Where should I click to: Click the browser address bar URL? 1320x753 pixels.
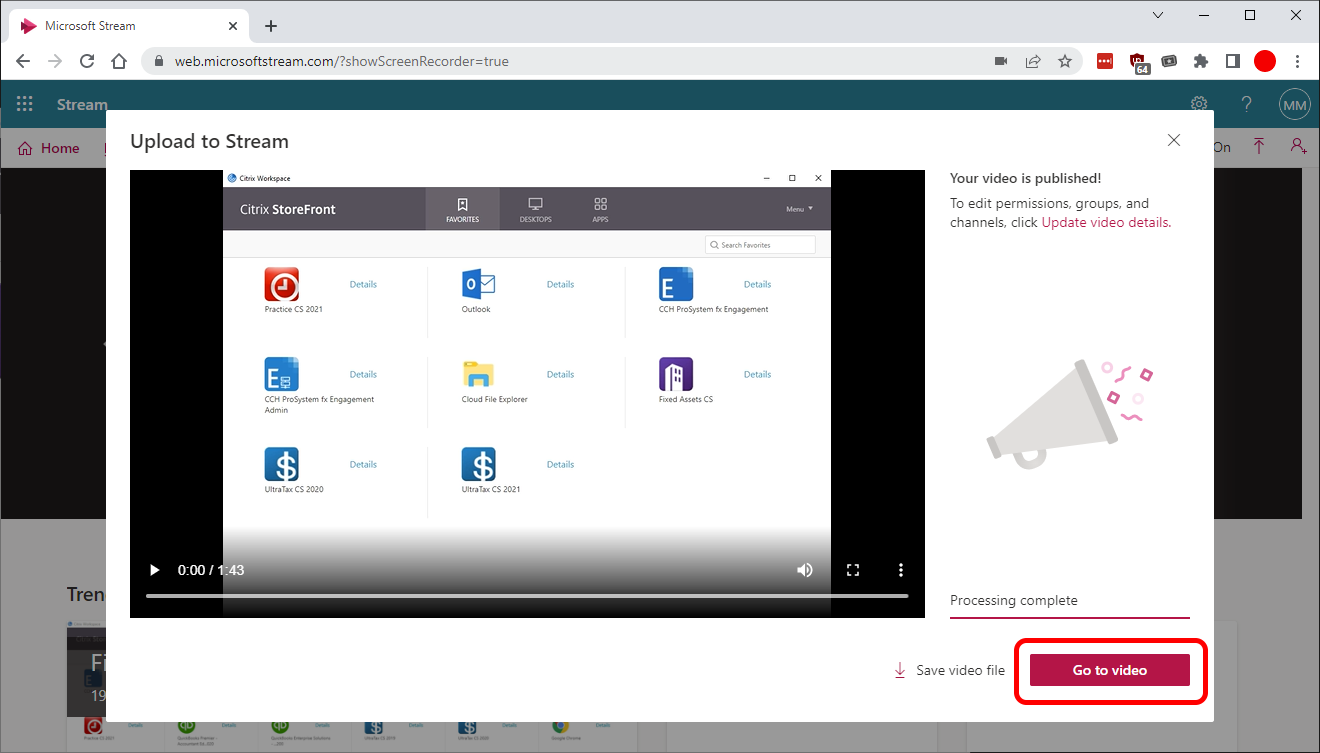click(x=342, y=61)
